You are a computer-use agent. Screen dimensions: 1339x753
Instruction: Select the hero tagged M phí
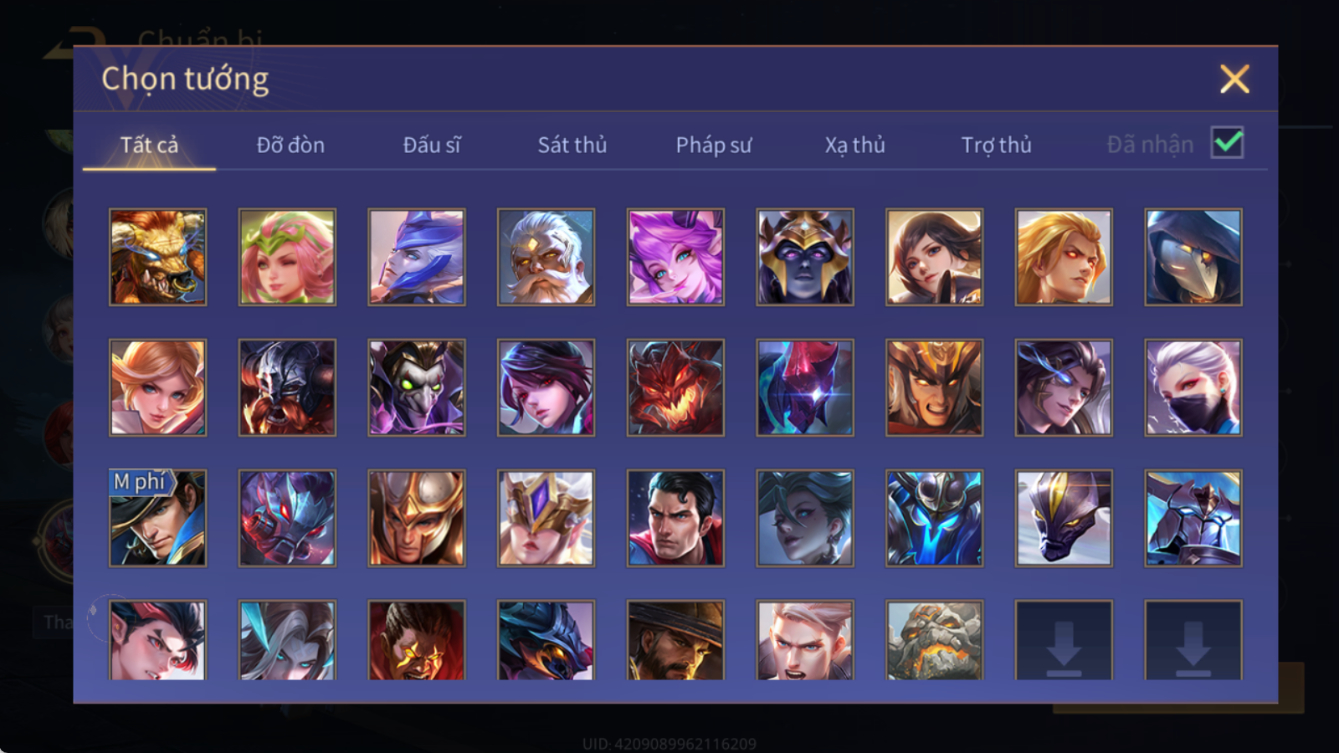(x=158, y=518)
